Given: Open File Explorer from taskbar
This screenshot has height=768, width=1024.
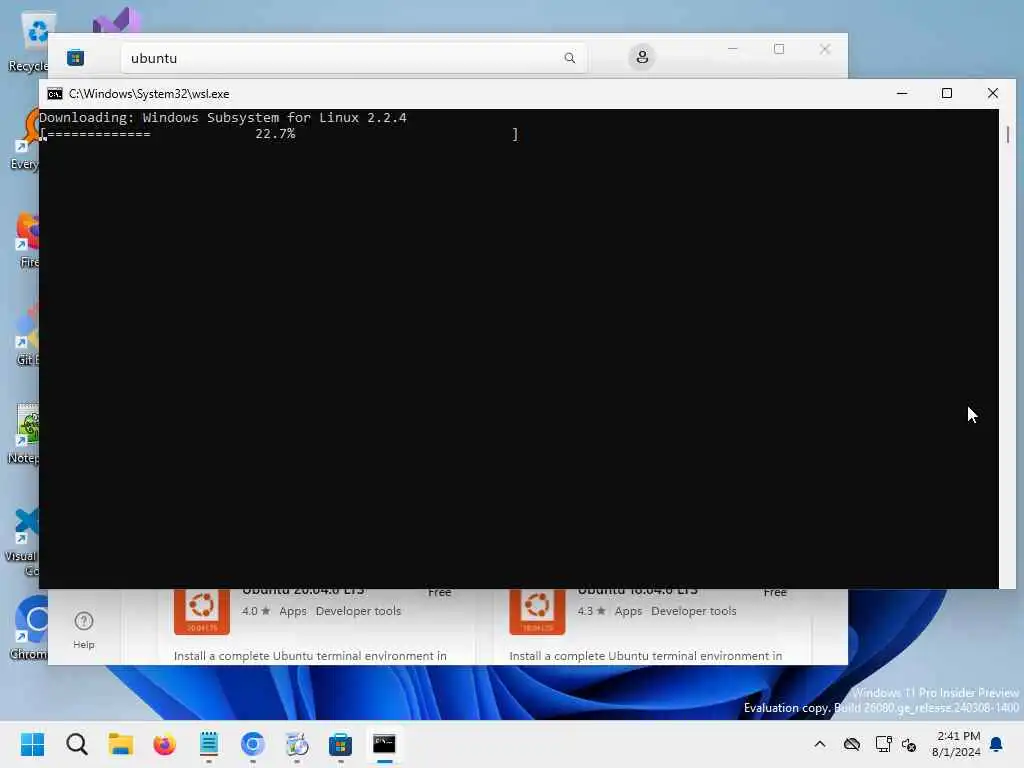Looking at the screenshot, I should click(x=120, y=744).
